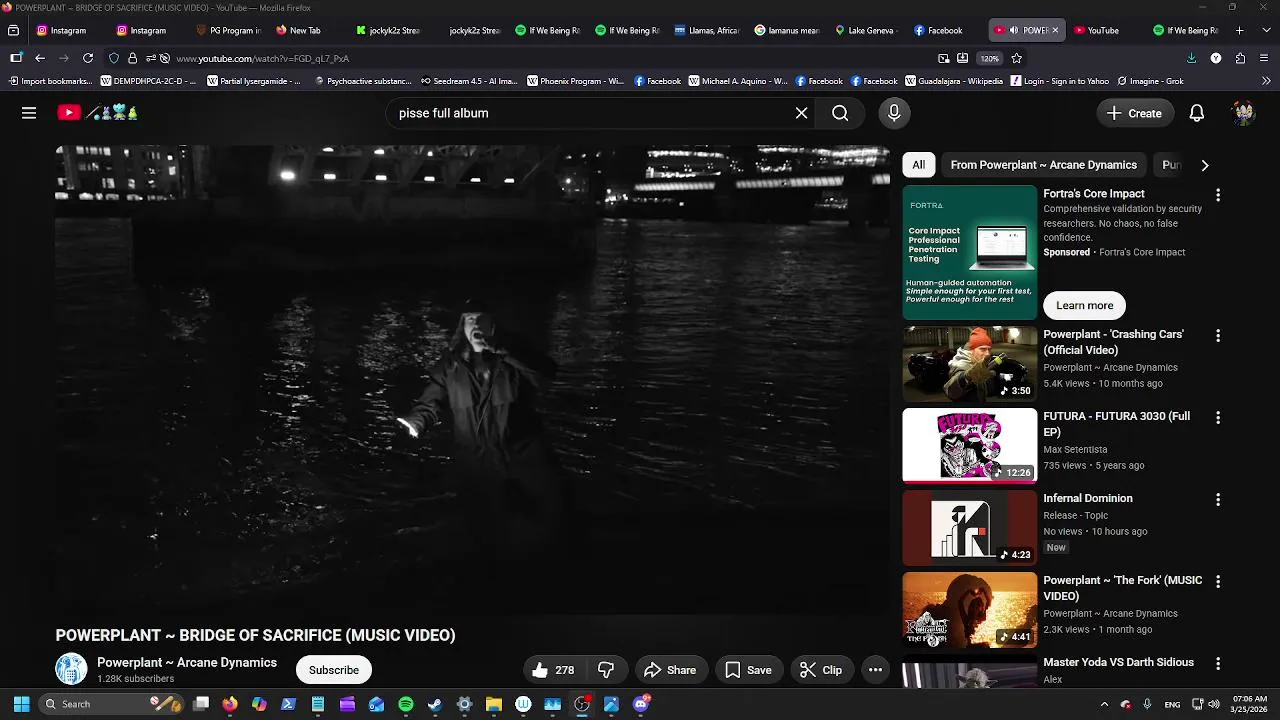Open the Windows taskbar Search box
1280x720 pixels.
point(110,704)
